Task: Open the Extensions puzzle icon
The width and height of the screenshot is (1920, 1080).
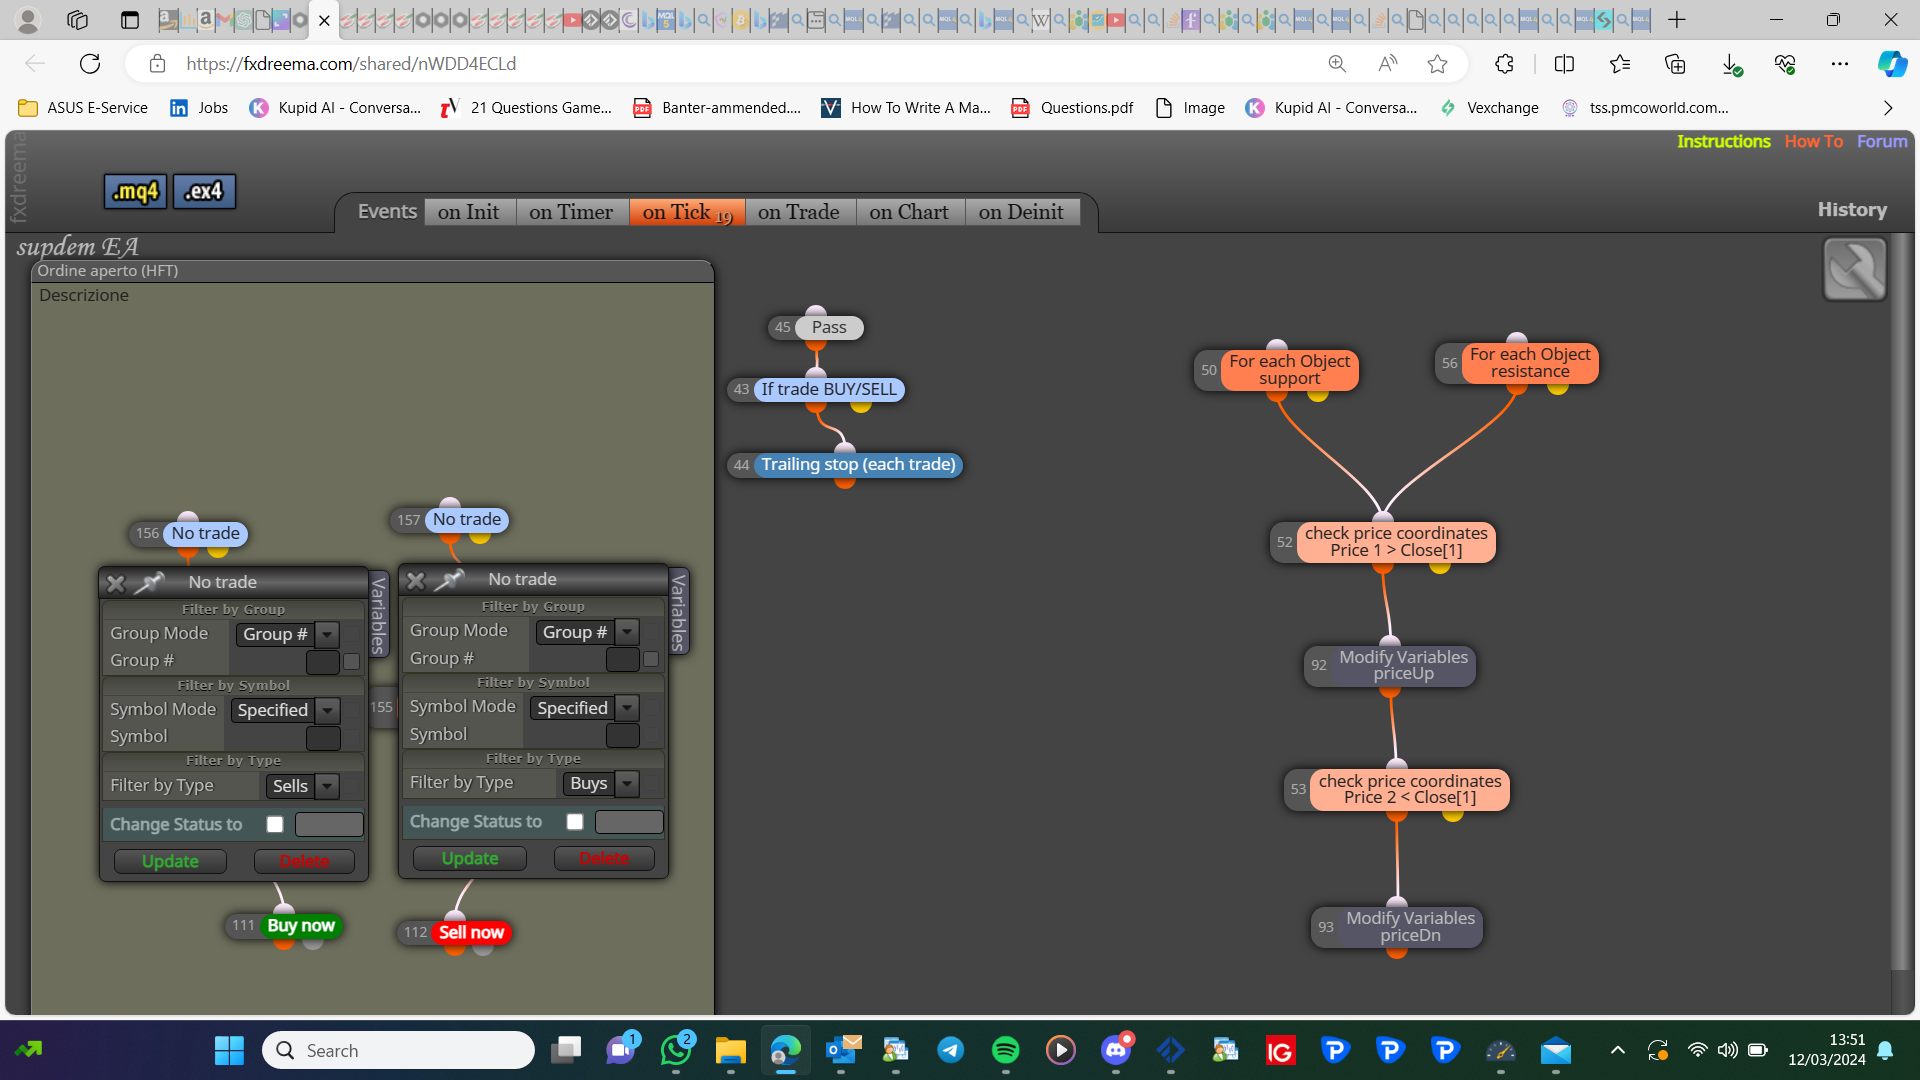Action: click(1504, 64)
